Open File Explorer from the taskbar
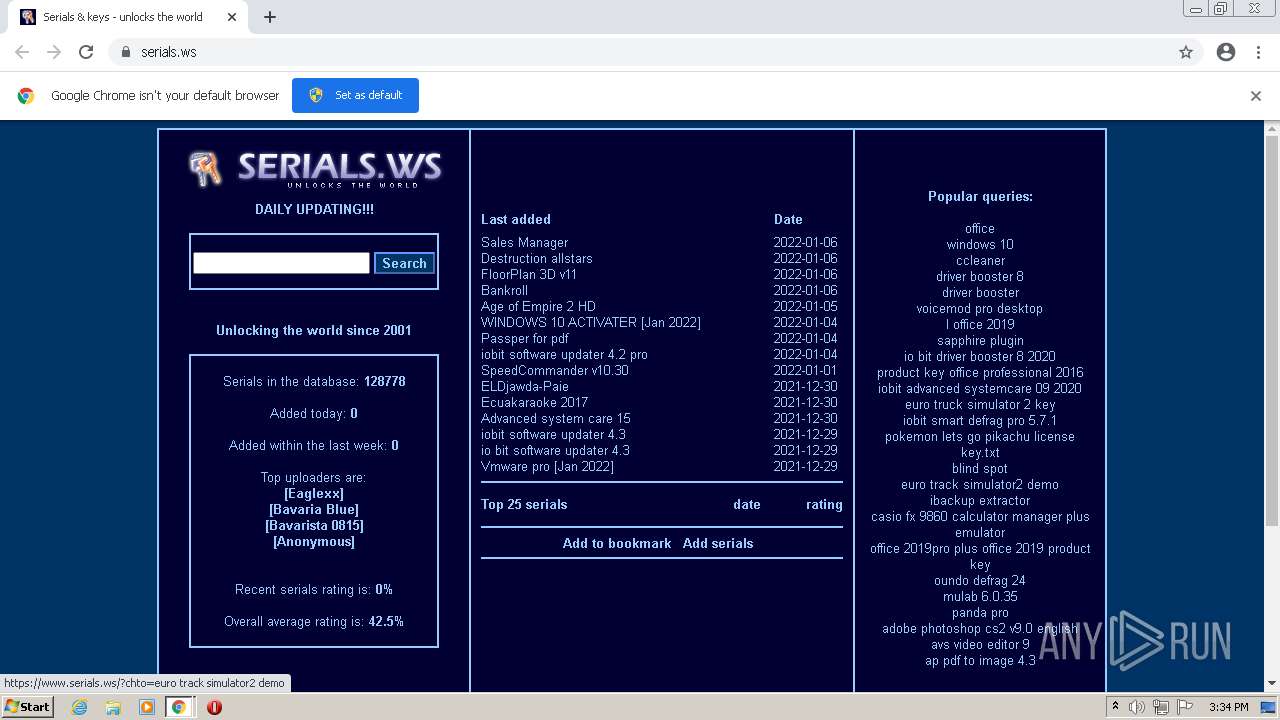The image size is (1280, 720). (x=113, y=707)
